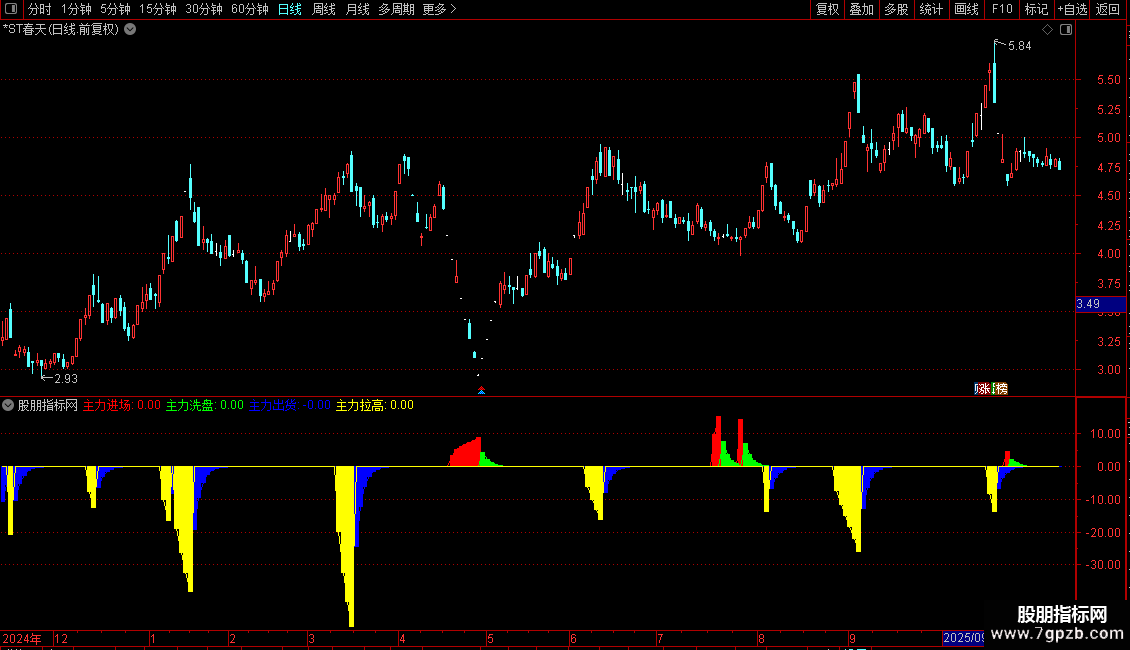The height and width of the screenshot is (650, 1130).
Task: Expand the 更多 period options
Action: coord(439,9)
